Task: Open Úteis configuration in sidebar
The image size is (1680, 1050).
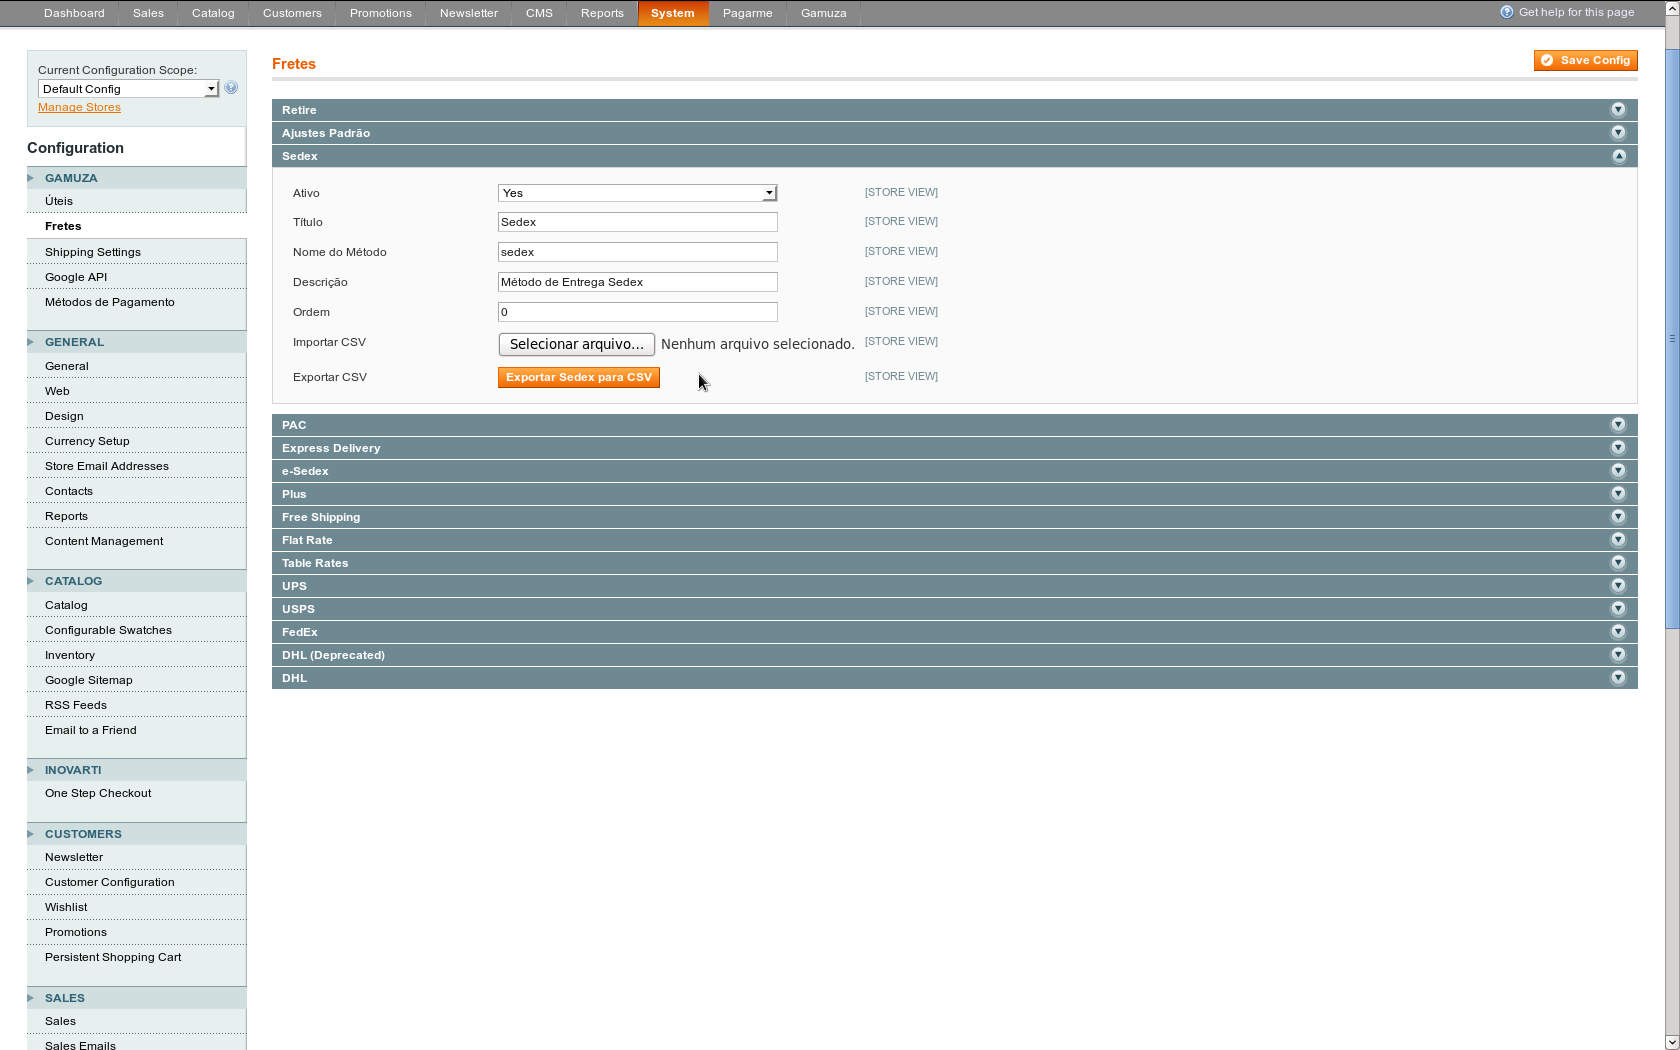Action: pyautogui.click(x=136, y=201)
